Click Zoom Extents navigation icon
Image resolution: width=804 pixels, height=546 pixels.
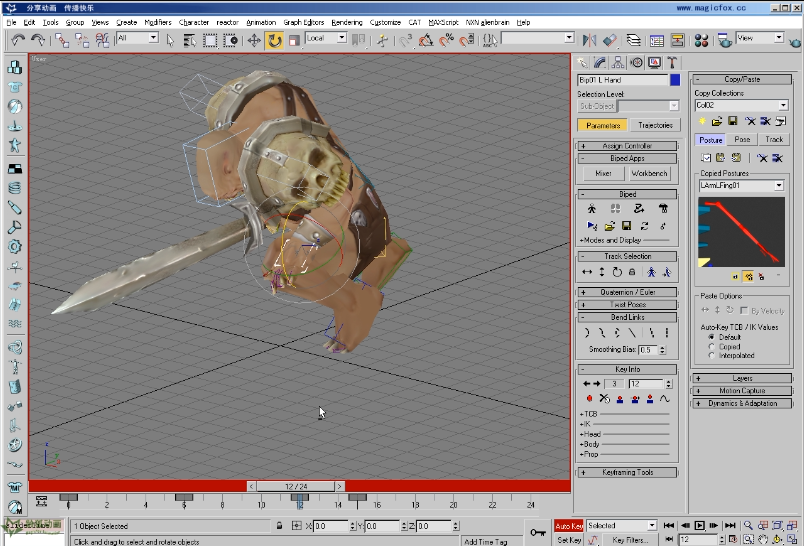[777, 525]
